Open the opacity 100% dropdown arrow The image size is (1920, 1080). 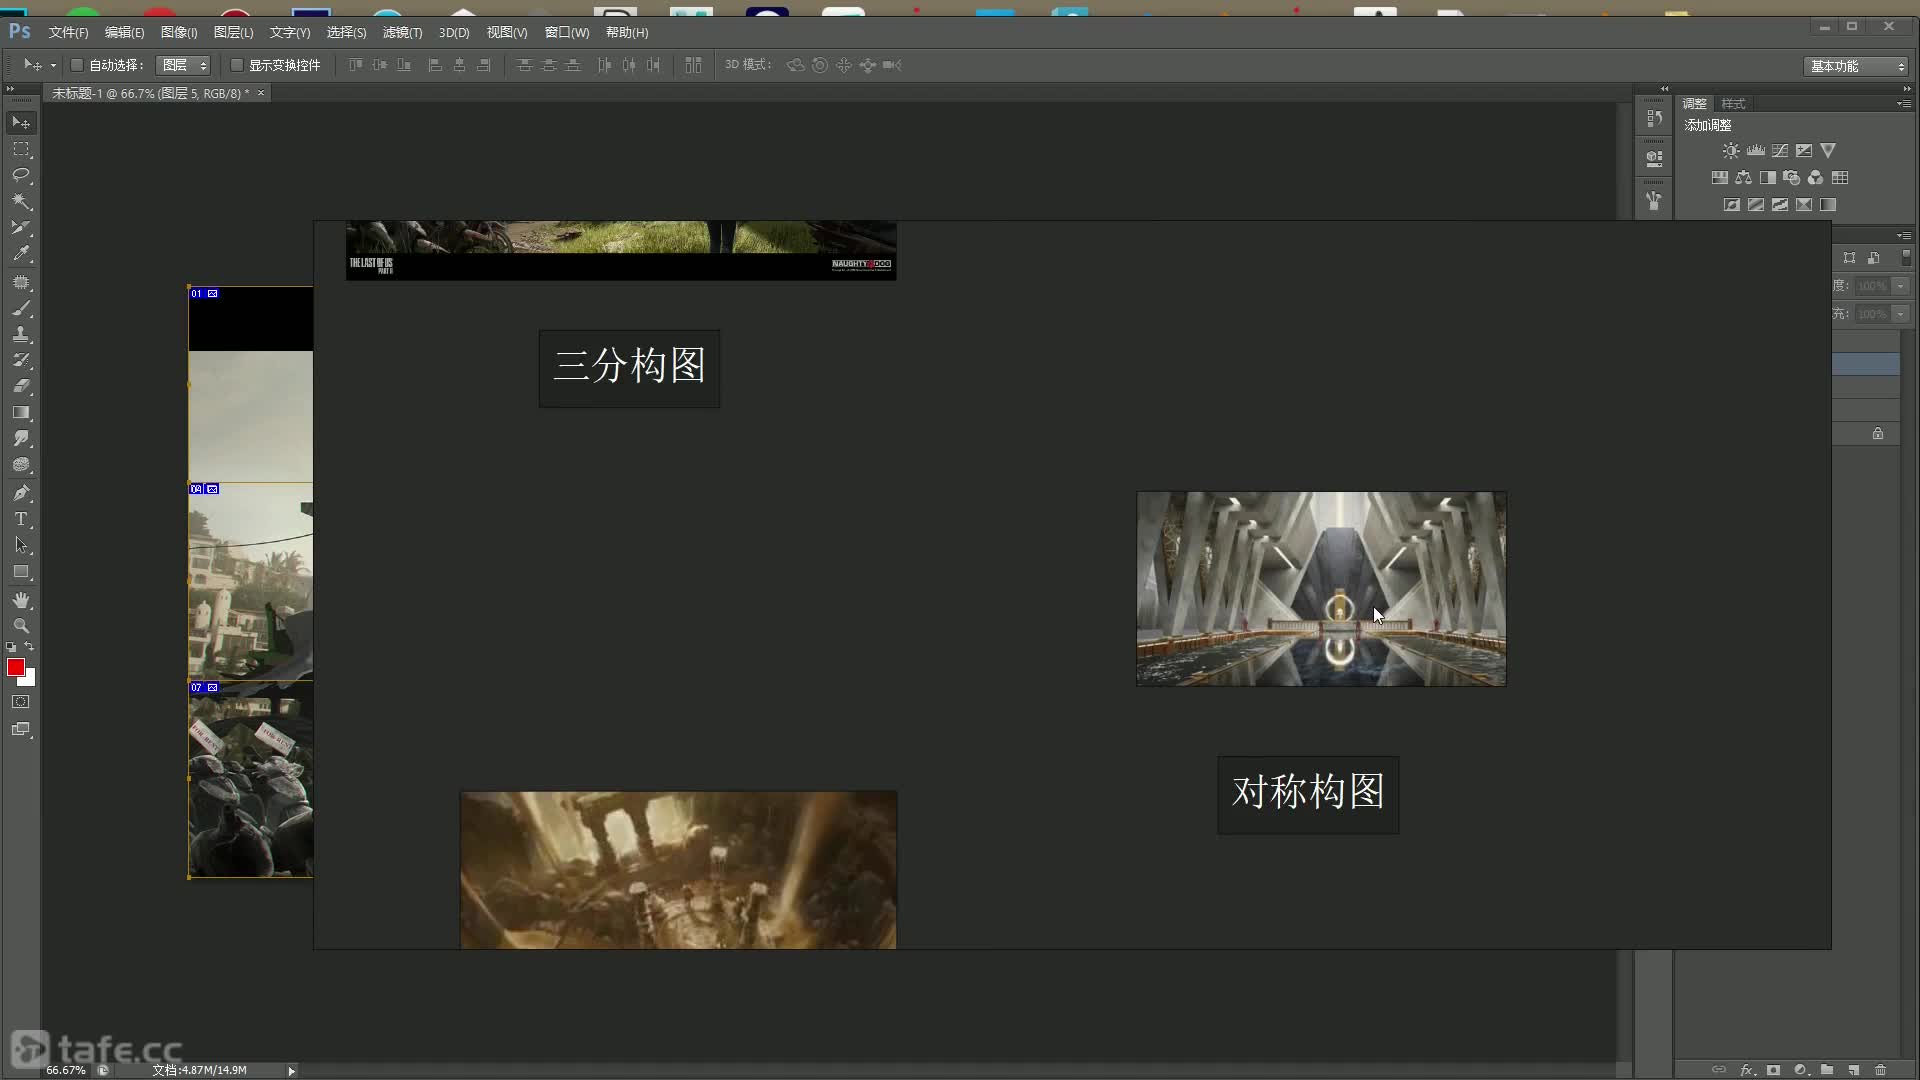click(1901, 286)
